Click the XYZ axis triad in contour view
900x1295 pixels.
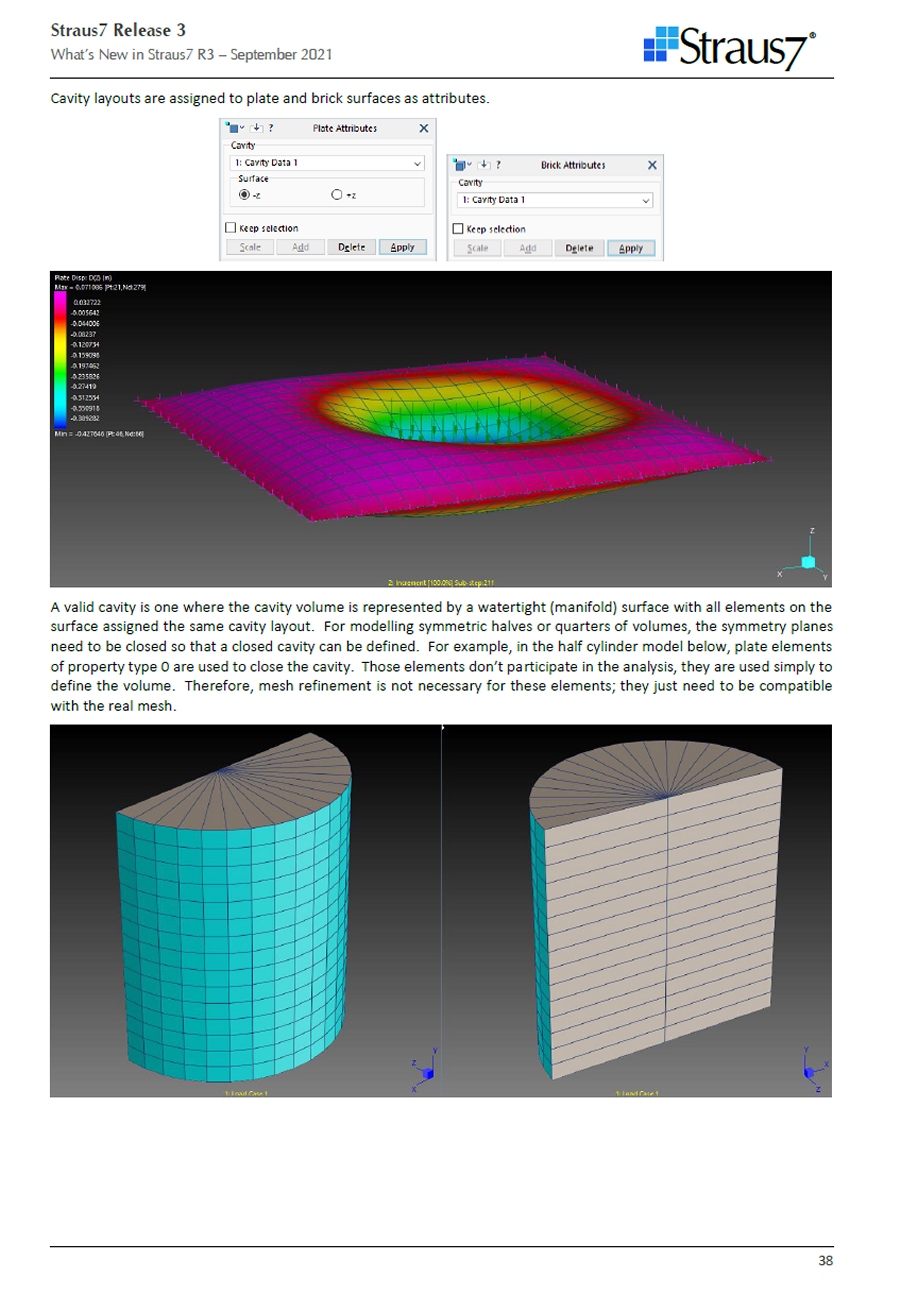tap(807, 560)
